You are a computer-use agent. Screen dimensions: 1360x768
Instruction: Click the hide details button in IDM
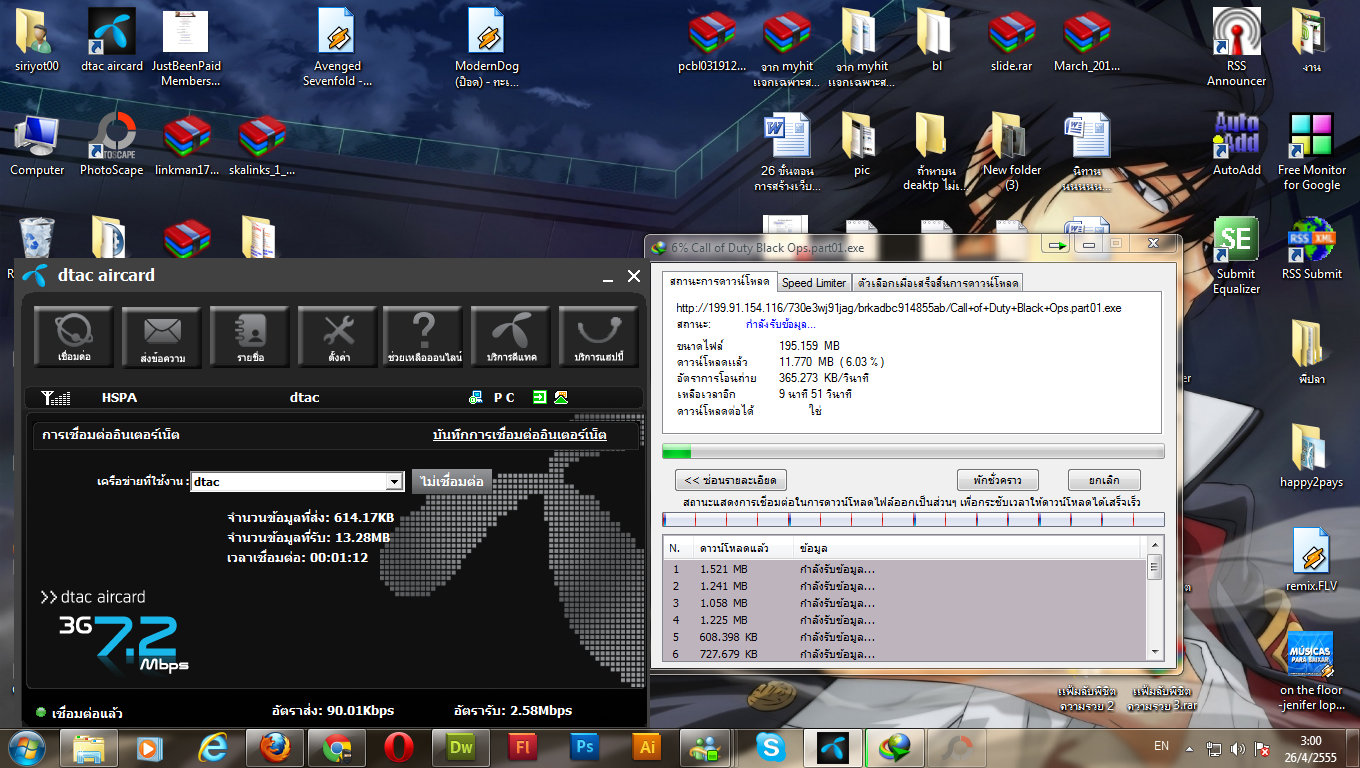tap(731, 480)
